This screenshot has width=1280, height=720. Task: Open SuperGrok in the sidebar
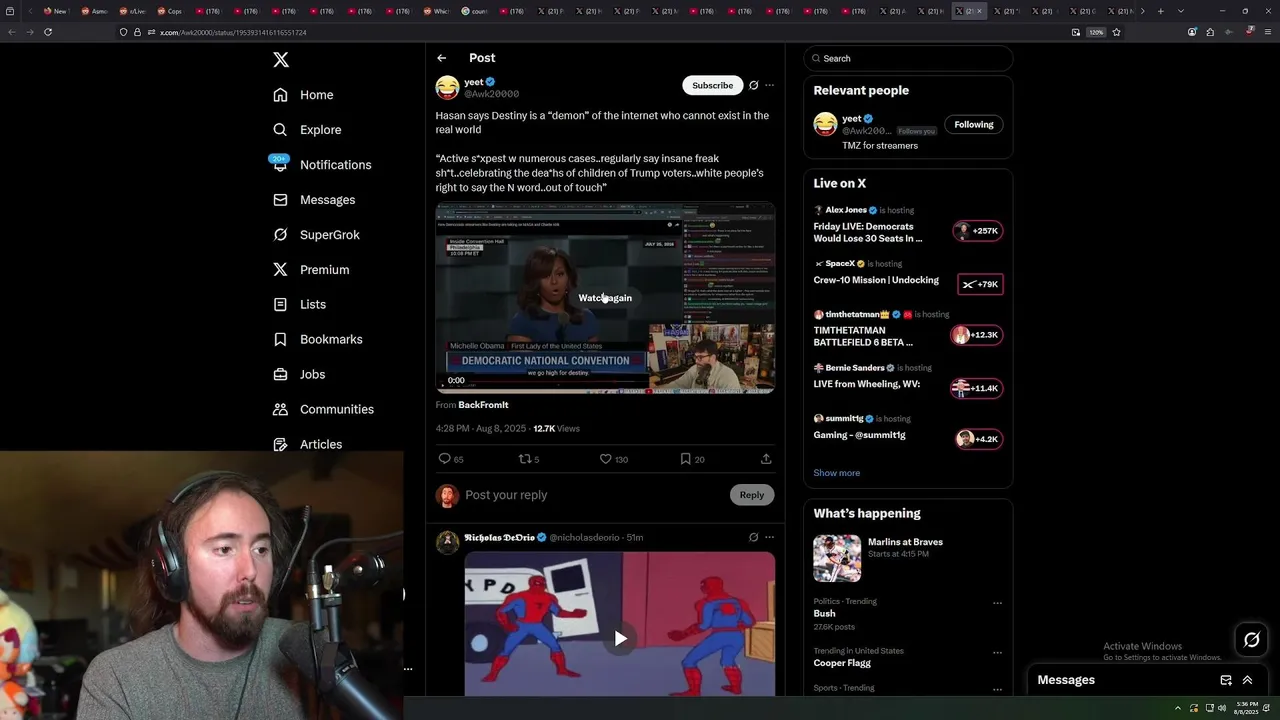tap(316, 235)
